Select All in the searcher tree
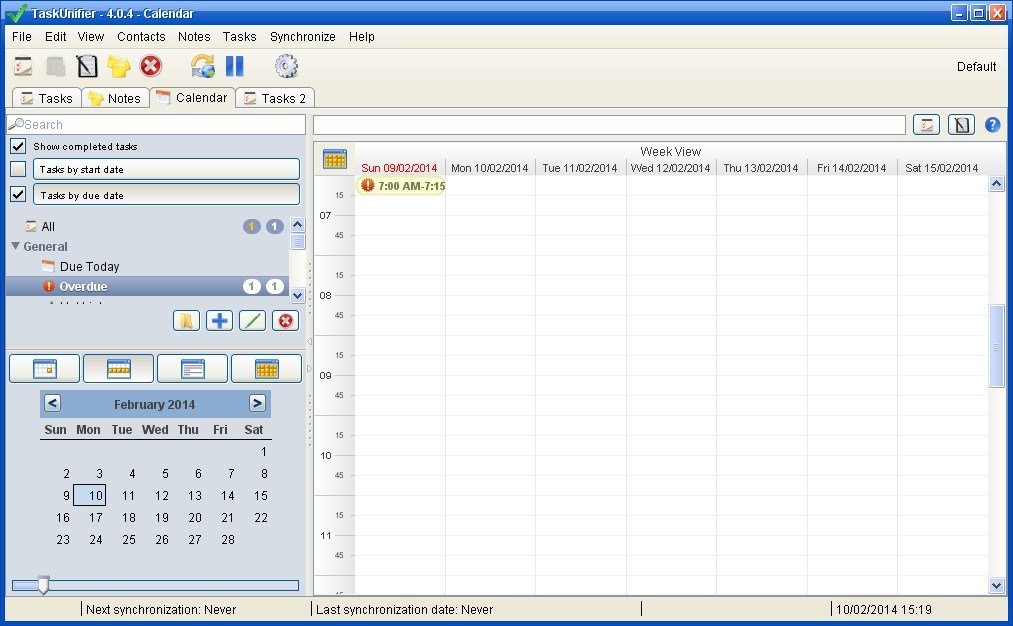This screenshot has height=626, width=1013. pos(48,227)
